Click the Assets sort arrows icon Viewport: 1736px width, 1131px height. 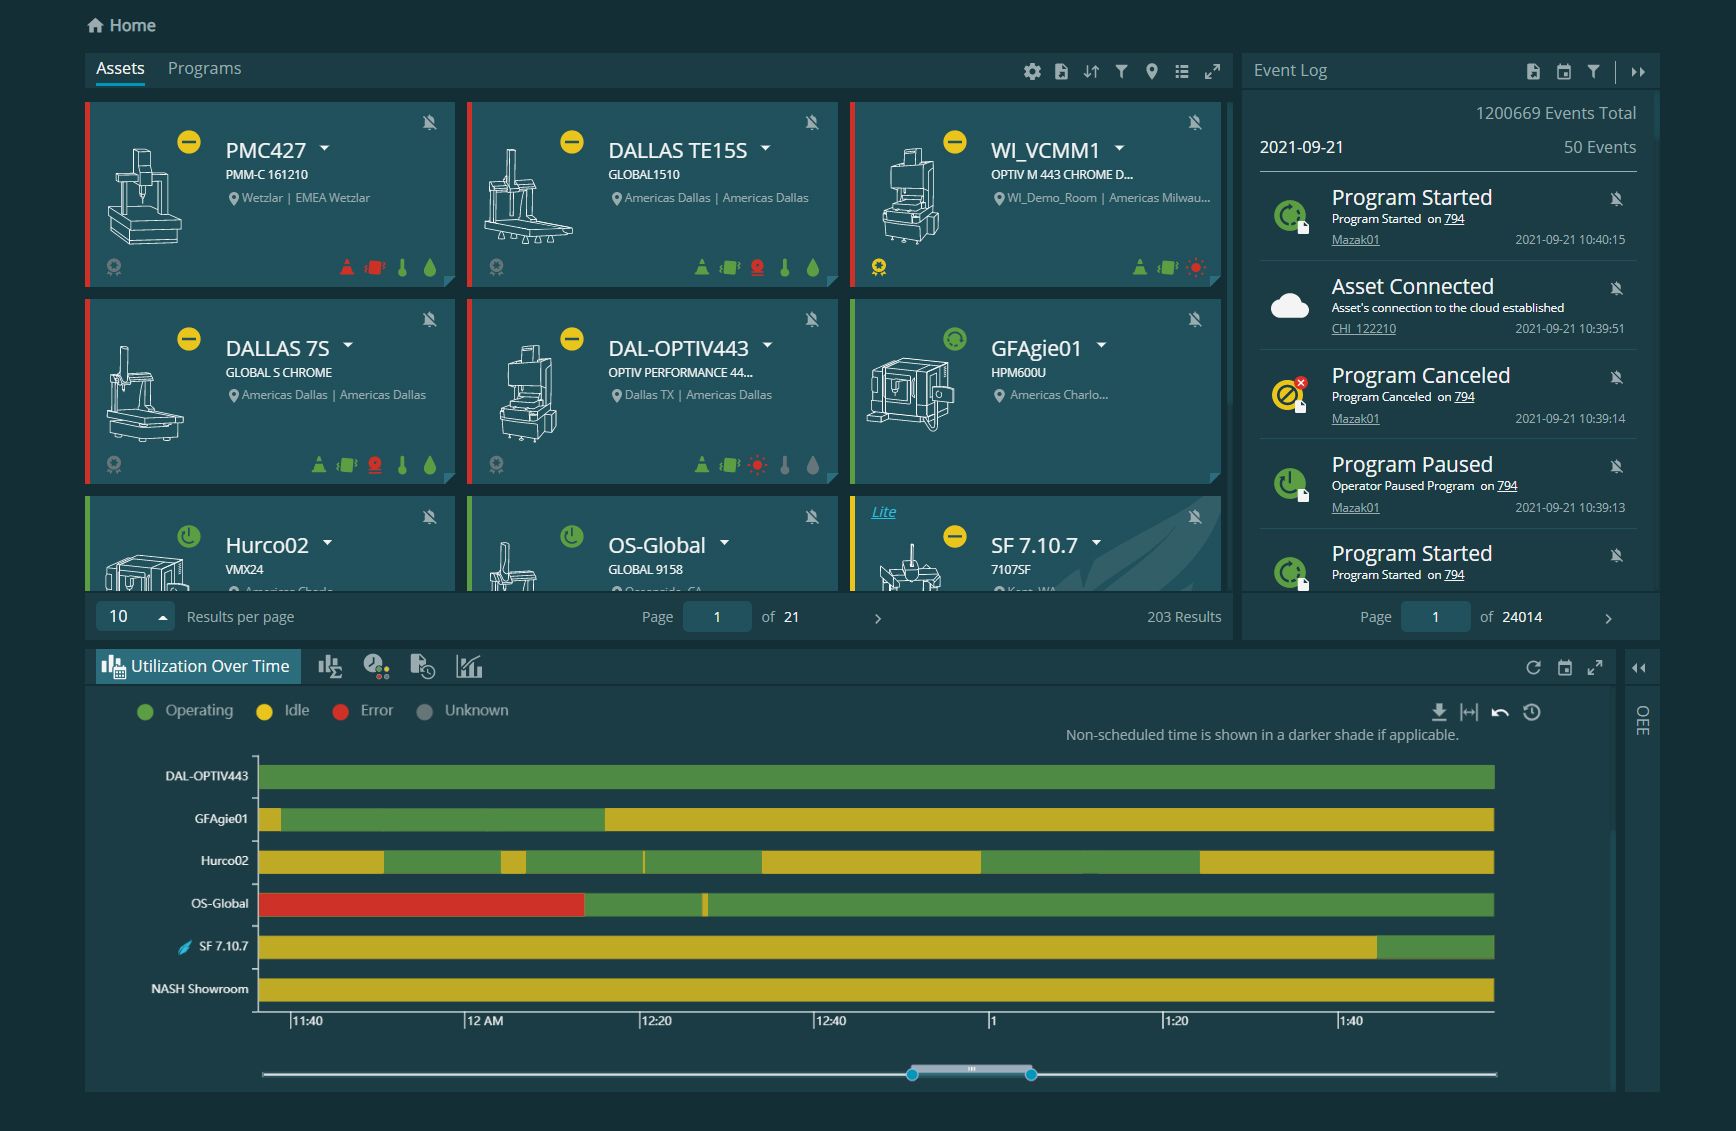[x=1091, y=72]
